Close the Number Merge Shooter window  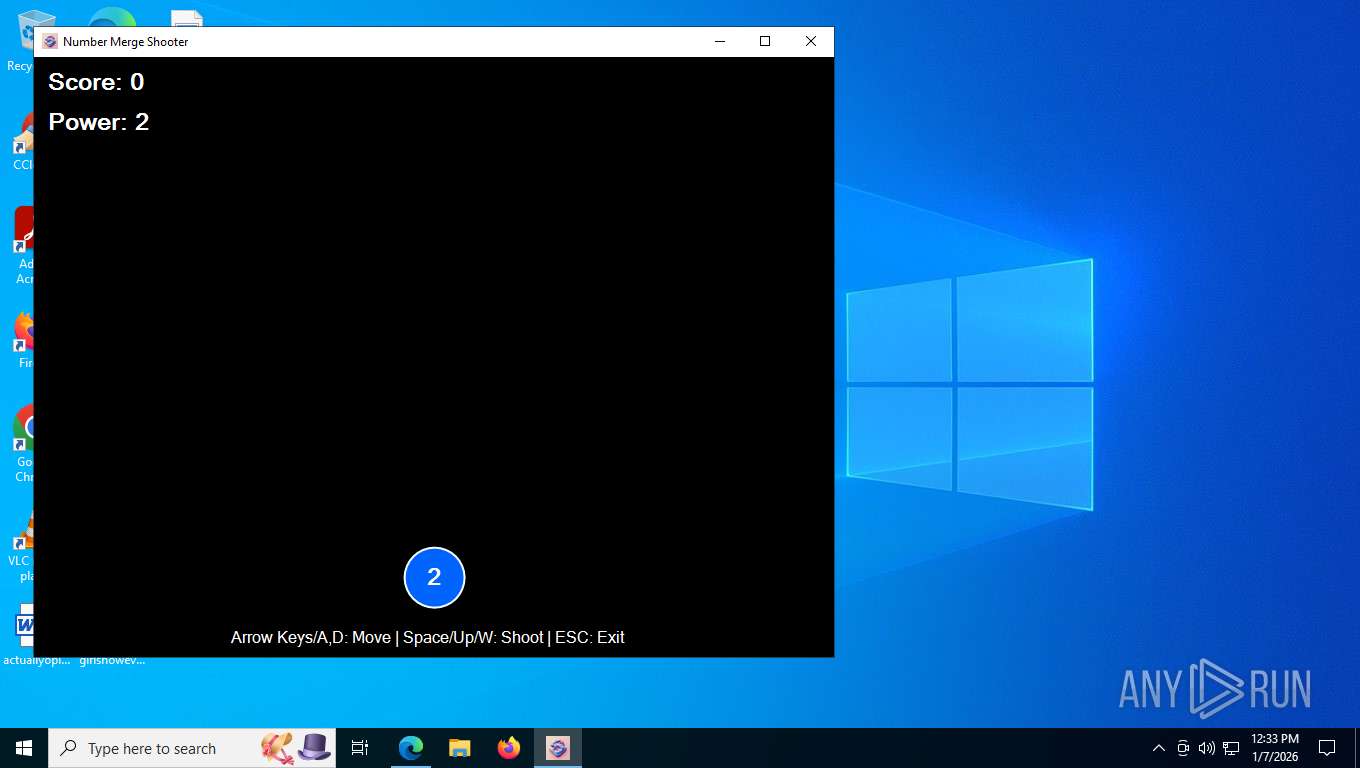811,41
